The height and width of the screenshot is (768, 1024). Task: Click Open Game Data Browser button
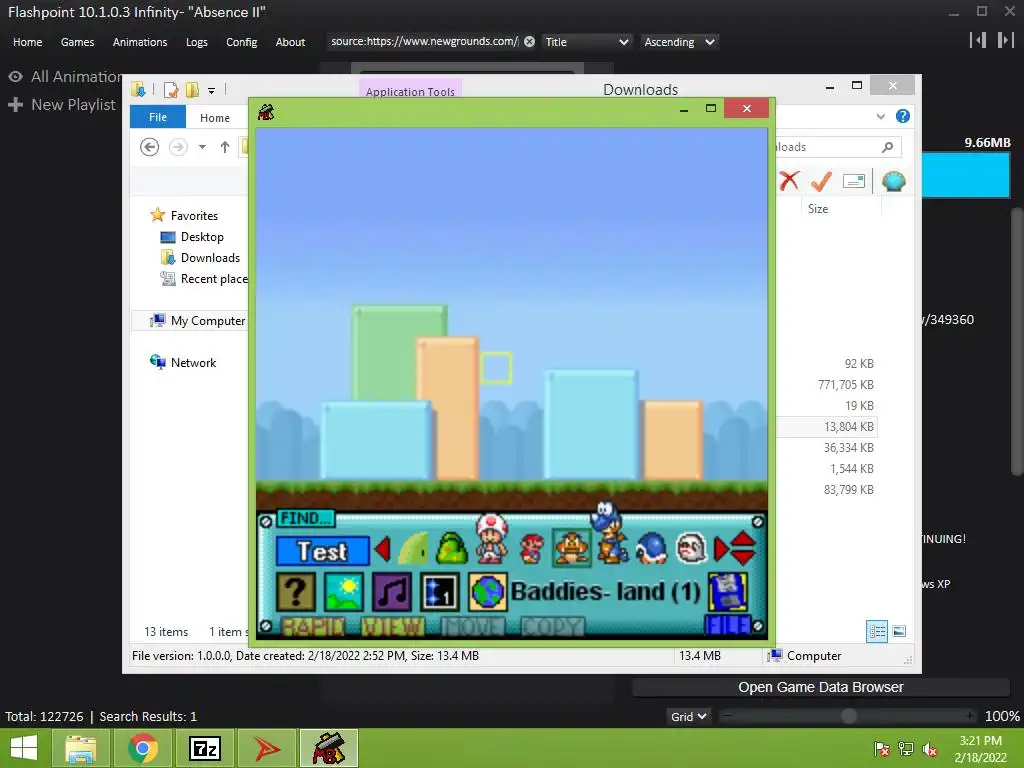(x=821, y=687)
